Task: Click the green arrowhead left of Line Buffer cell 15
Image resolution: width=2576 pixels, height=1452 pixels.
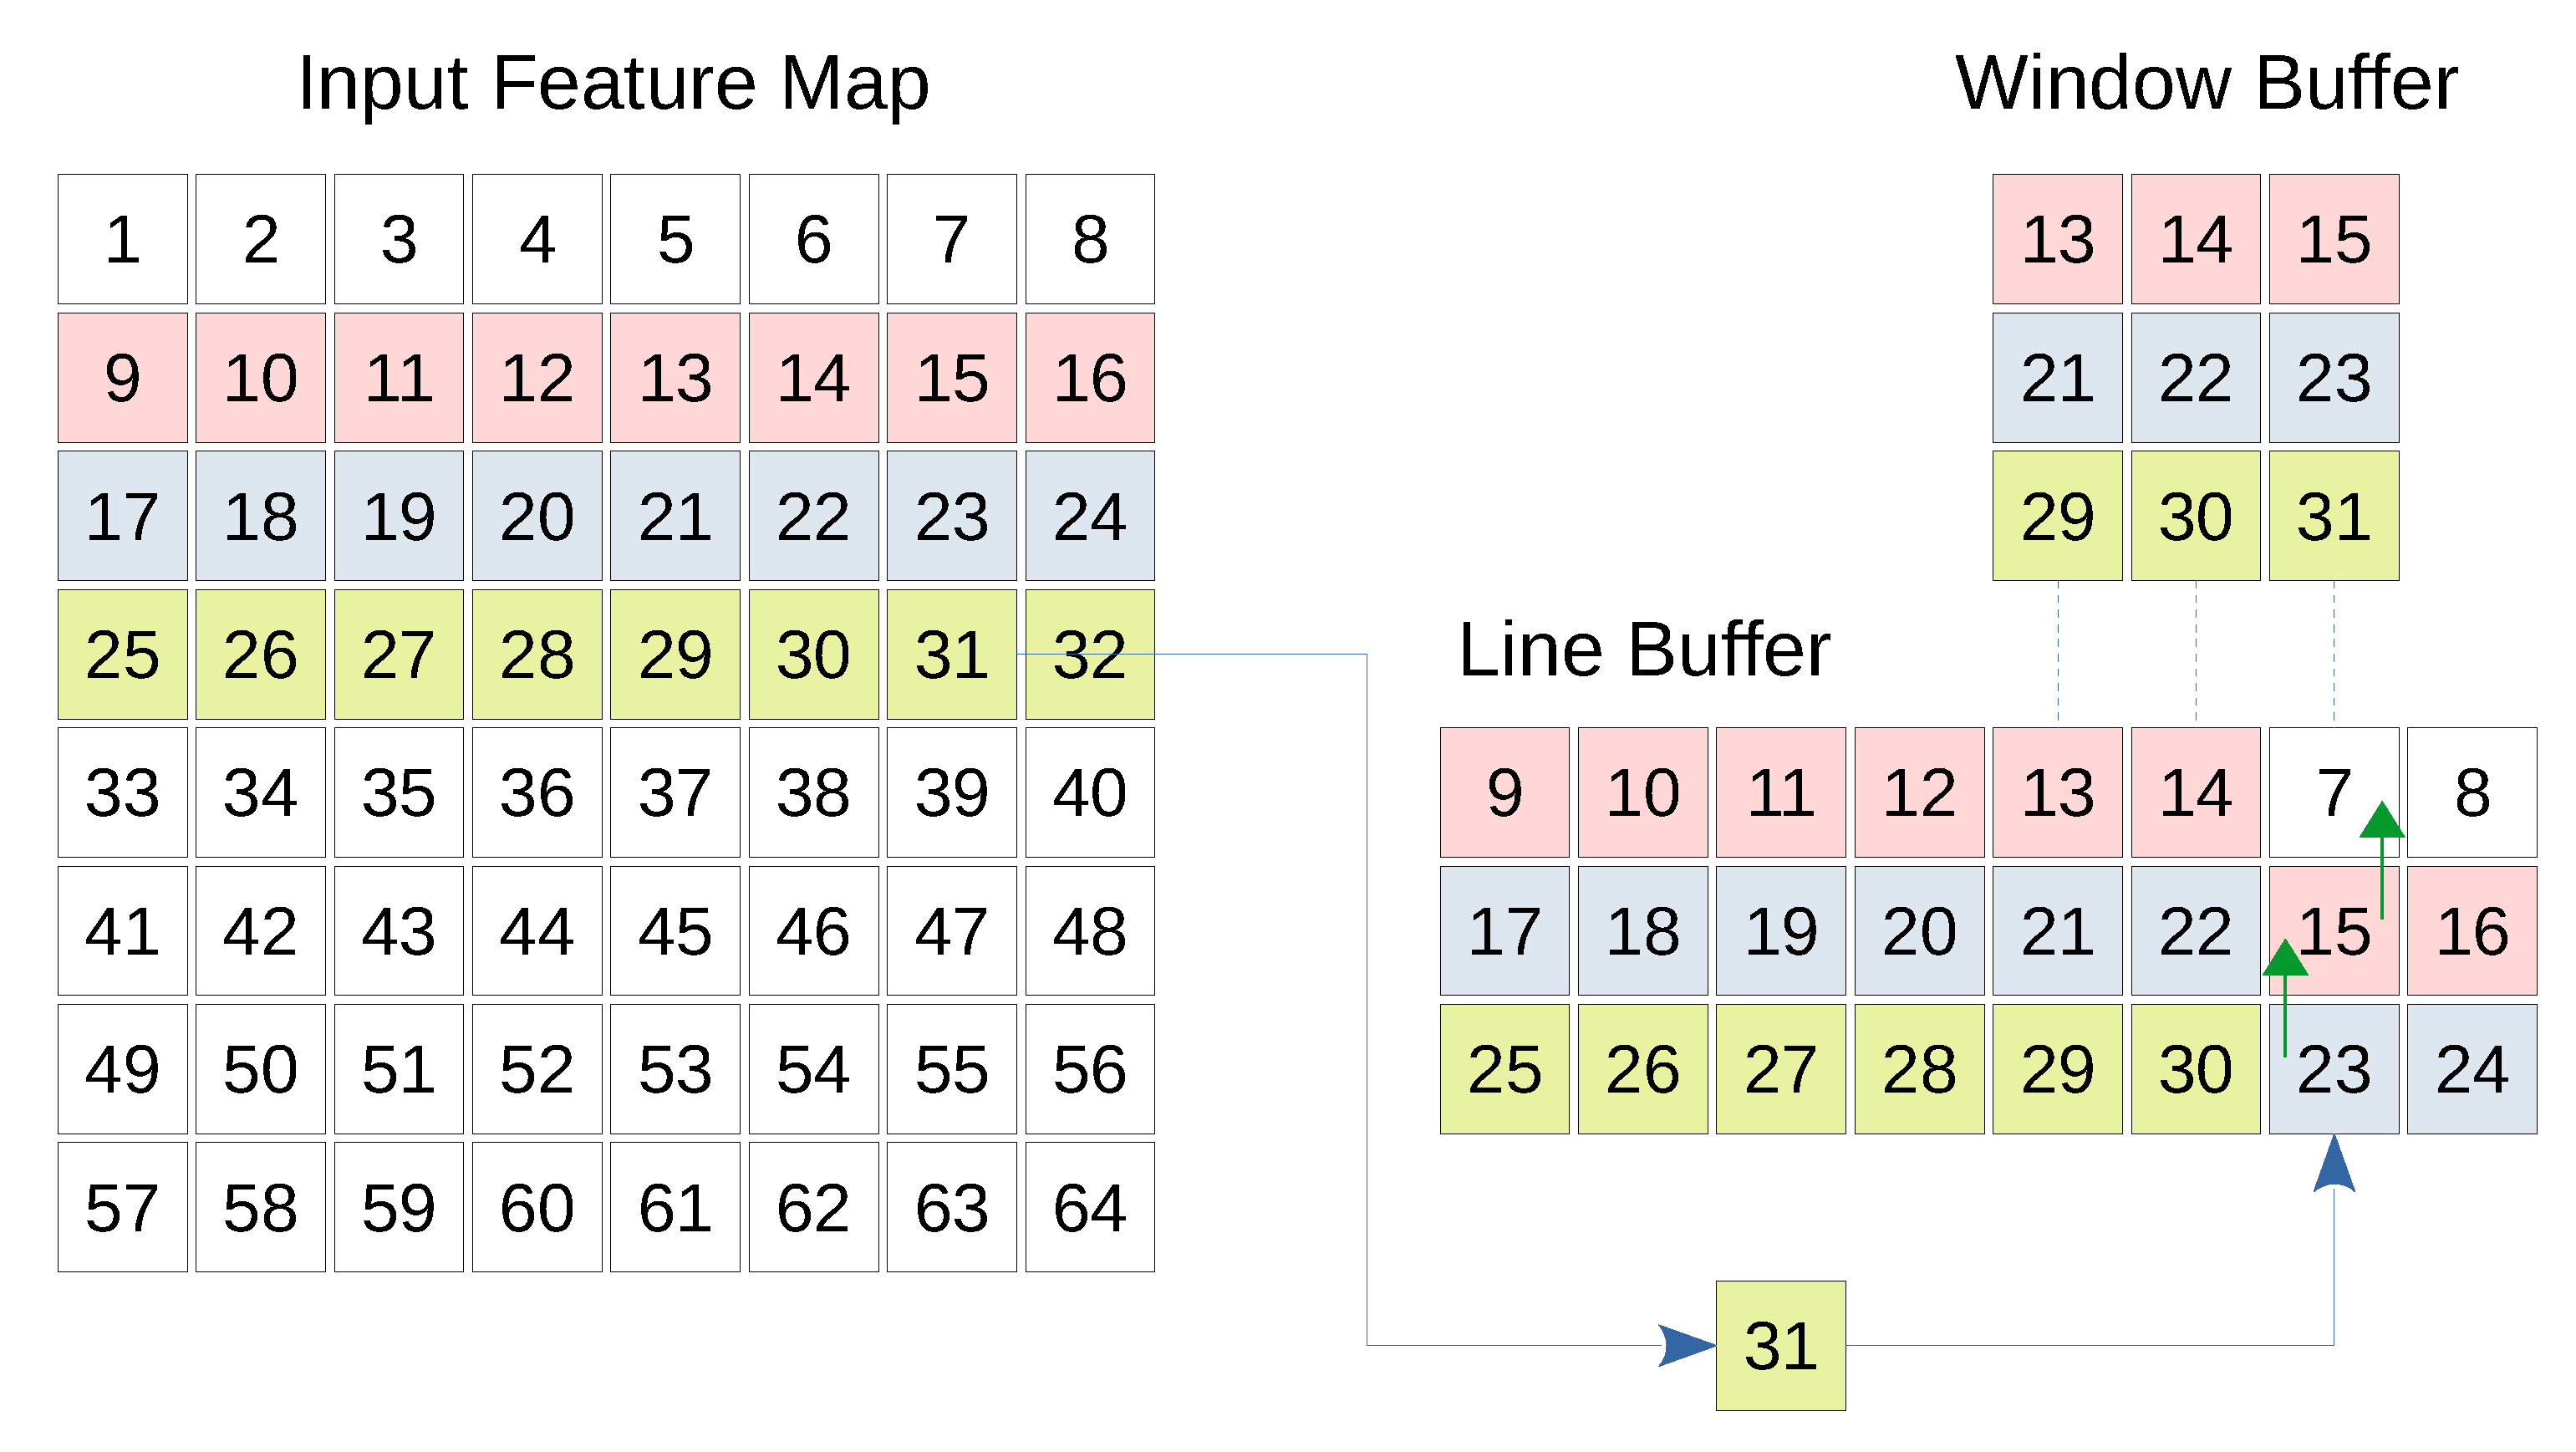Action: coord(2285,959)
